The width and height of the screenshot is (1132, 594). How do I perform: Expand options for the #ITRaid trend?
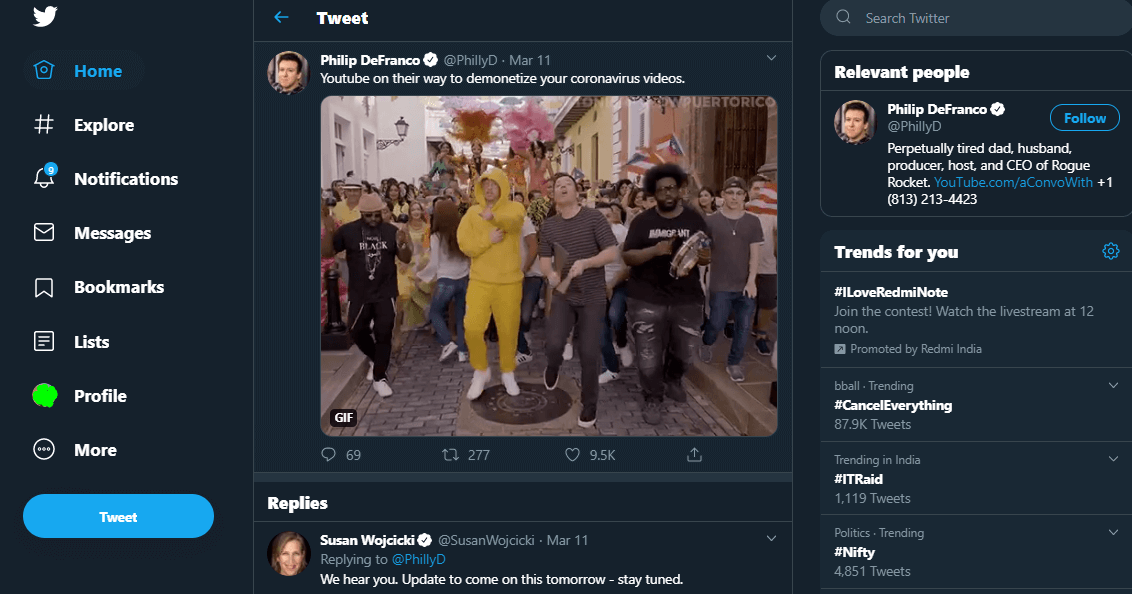1114,458
